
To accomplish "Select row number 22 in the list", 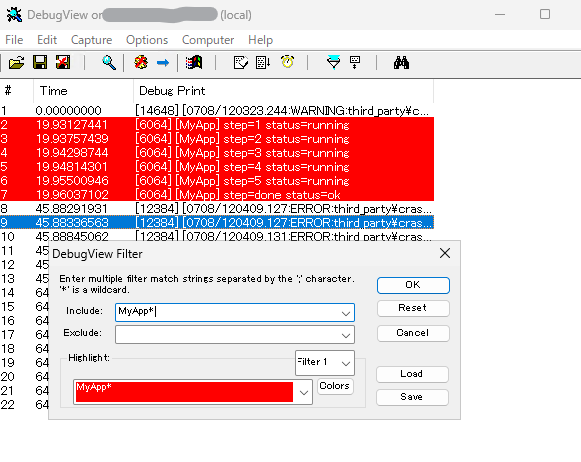I will click(x=7, y=405).
